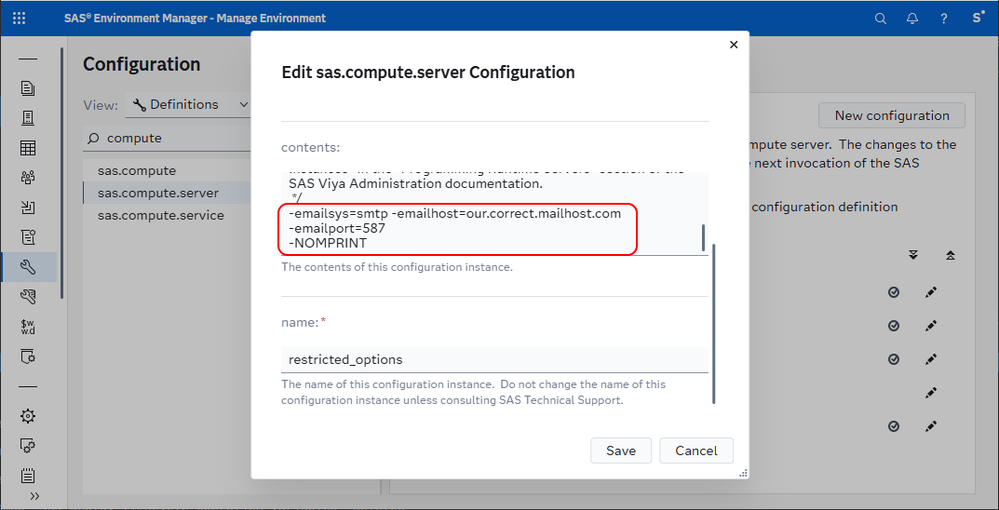Click the bottom-most check-circle icon

[x=894, y=426]
